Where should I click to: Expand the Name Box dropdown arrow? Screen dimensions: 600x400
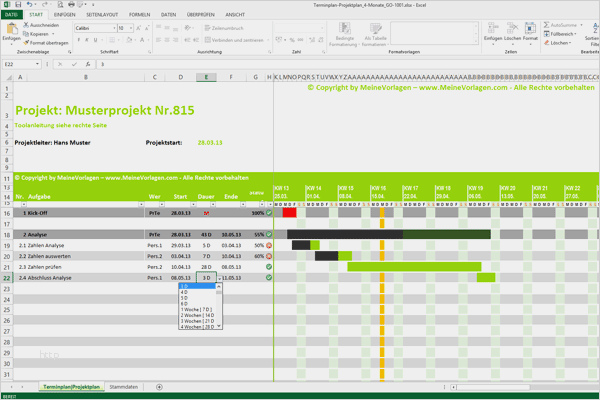[37, 64]
